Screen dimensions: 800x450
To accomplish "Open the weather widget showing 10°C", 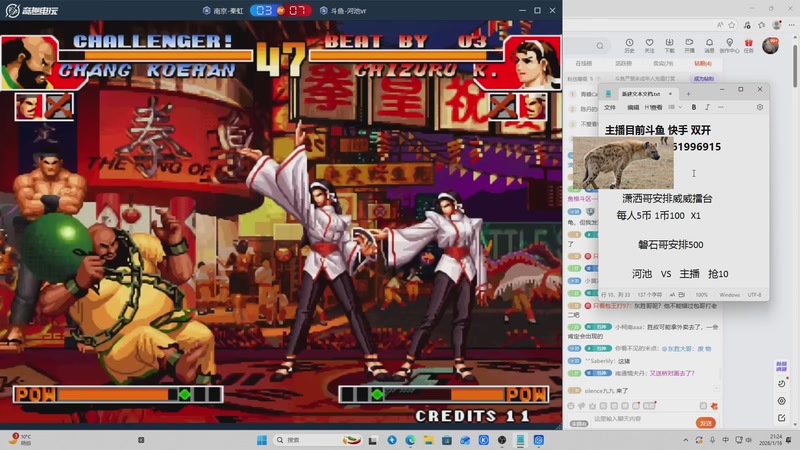I will tap(20, 440).
